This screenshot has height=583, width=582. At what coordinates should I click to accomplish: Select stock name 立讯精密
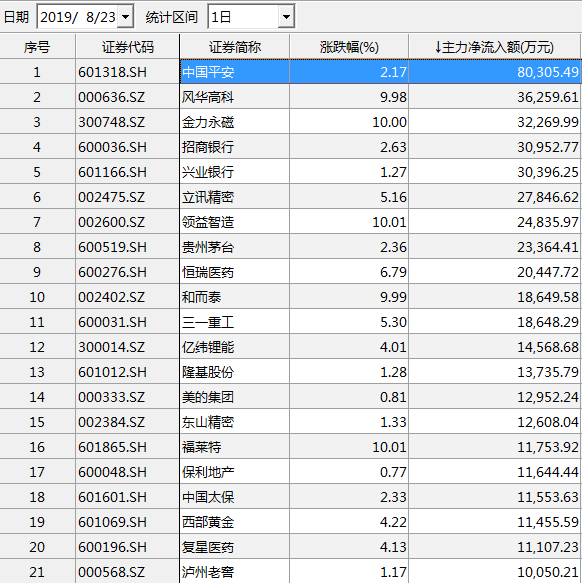(208, 197)
